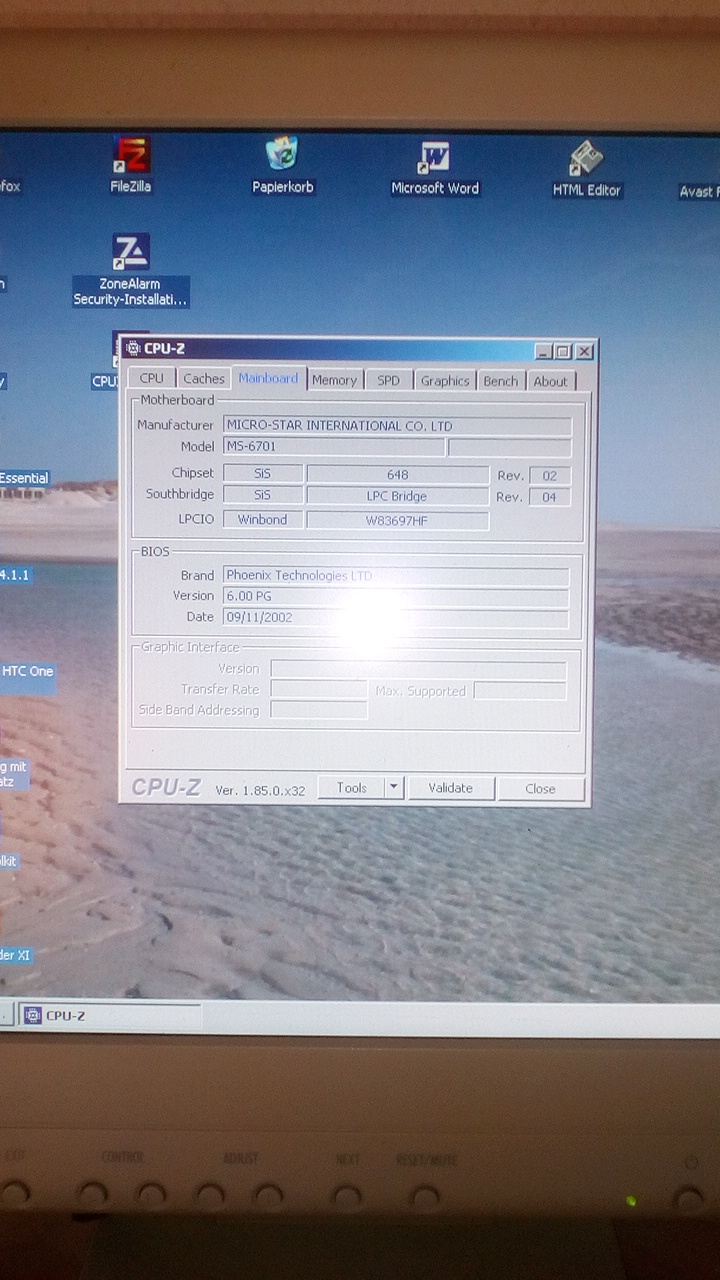
Task: Select the Essential desktop shortcut label
Action: (25, 479)
